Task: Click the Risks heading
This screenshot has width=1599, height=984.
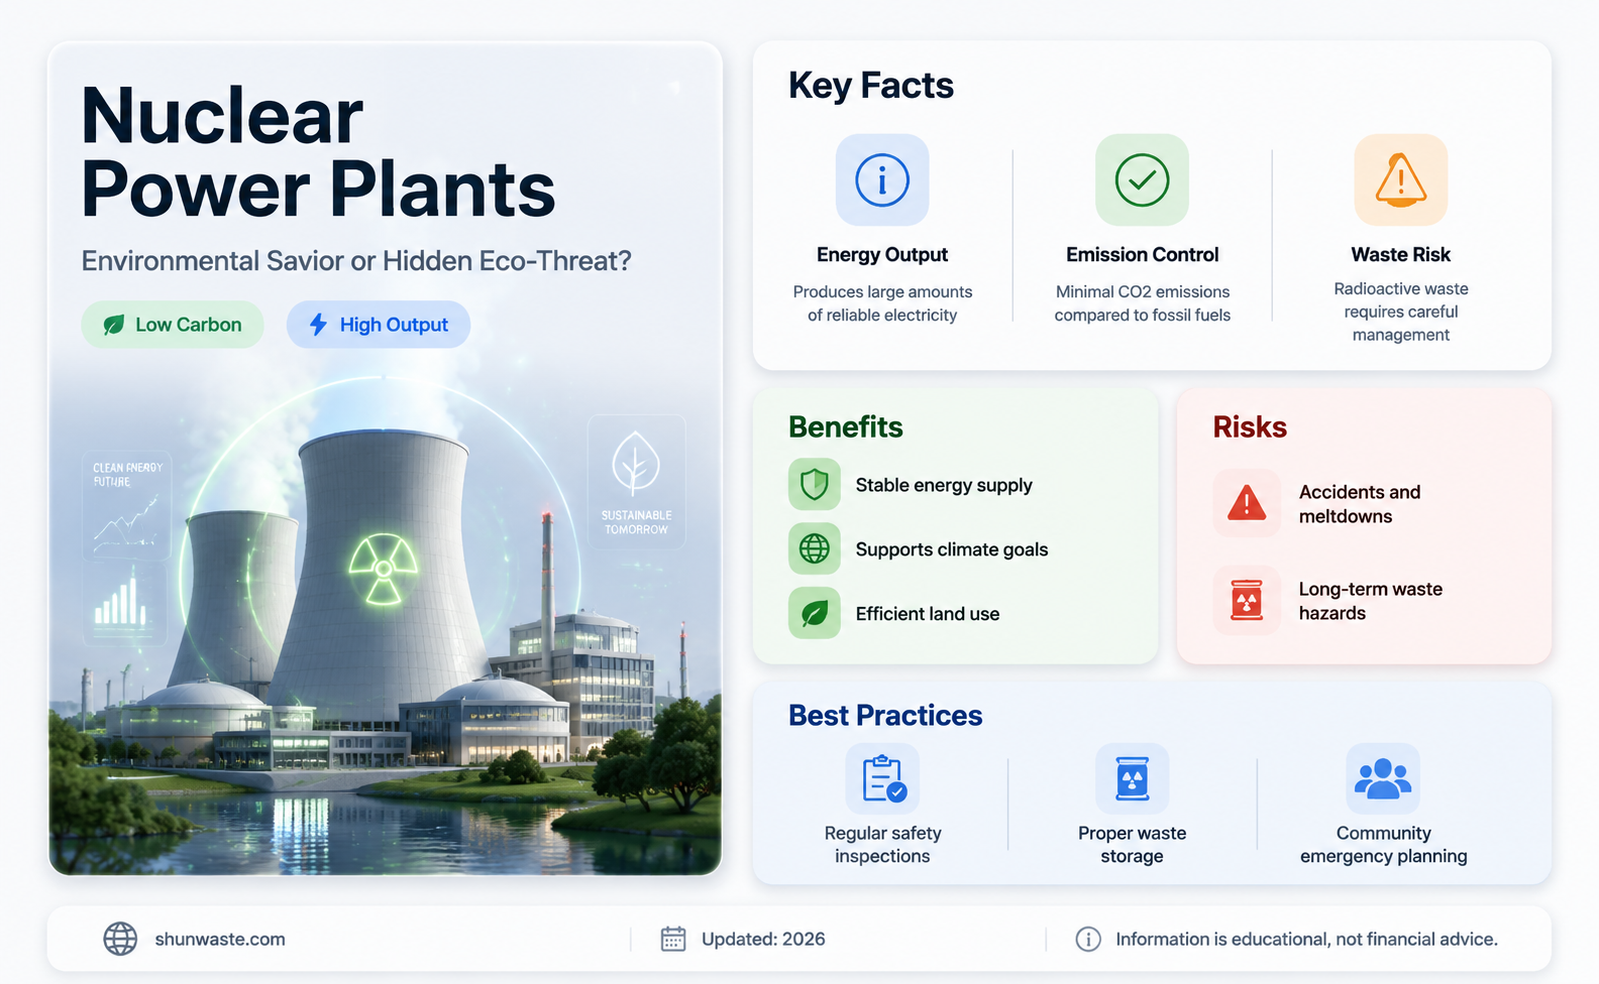Action: [x=1250, y=427]
